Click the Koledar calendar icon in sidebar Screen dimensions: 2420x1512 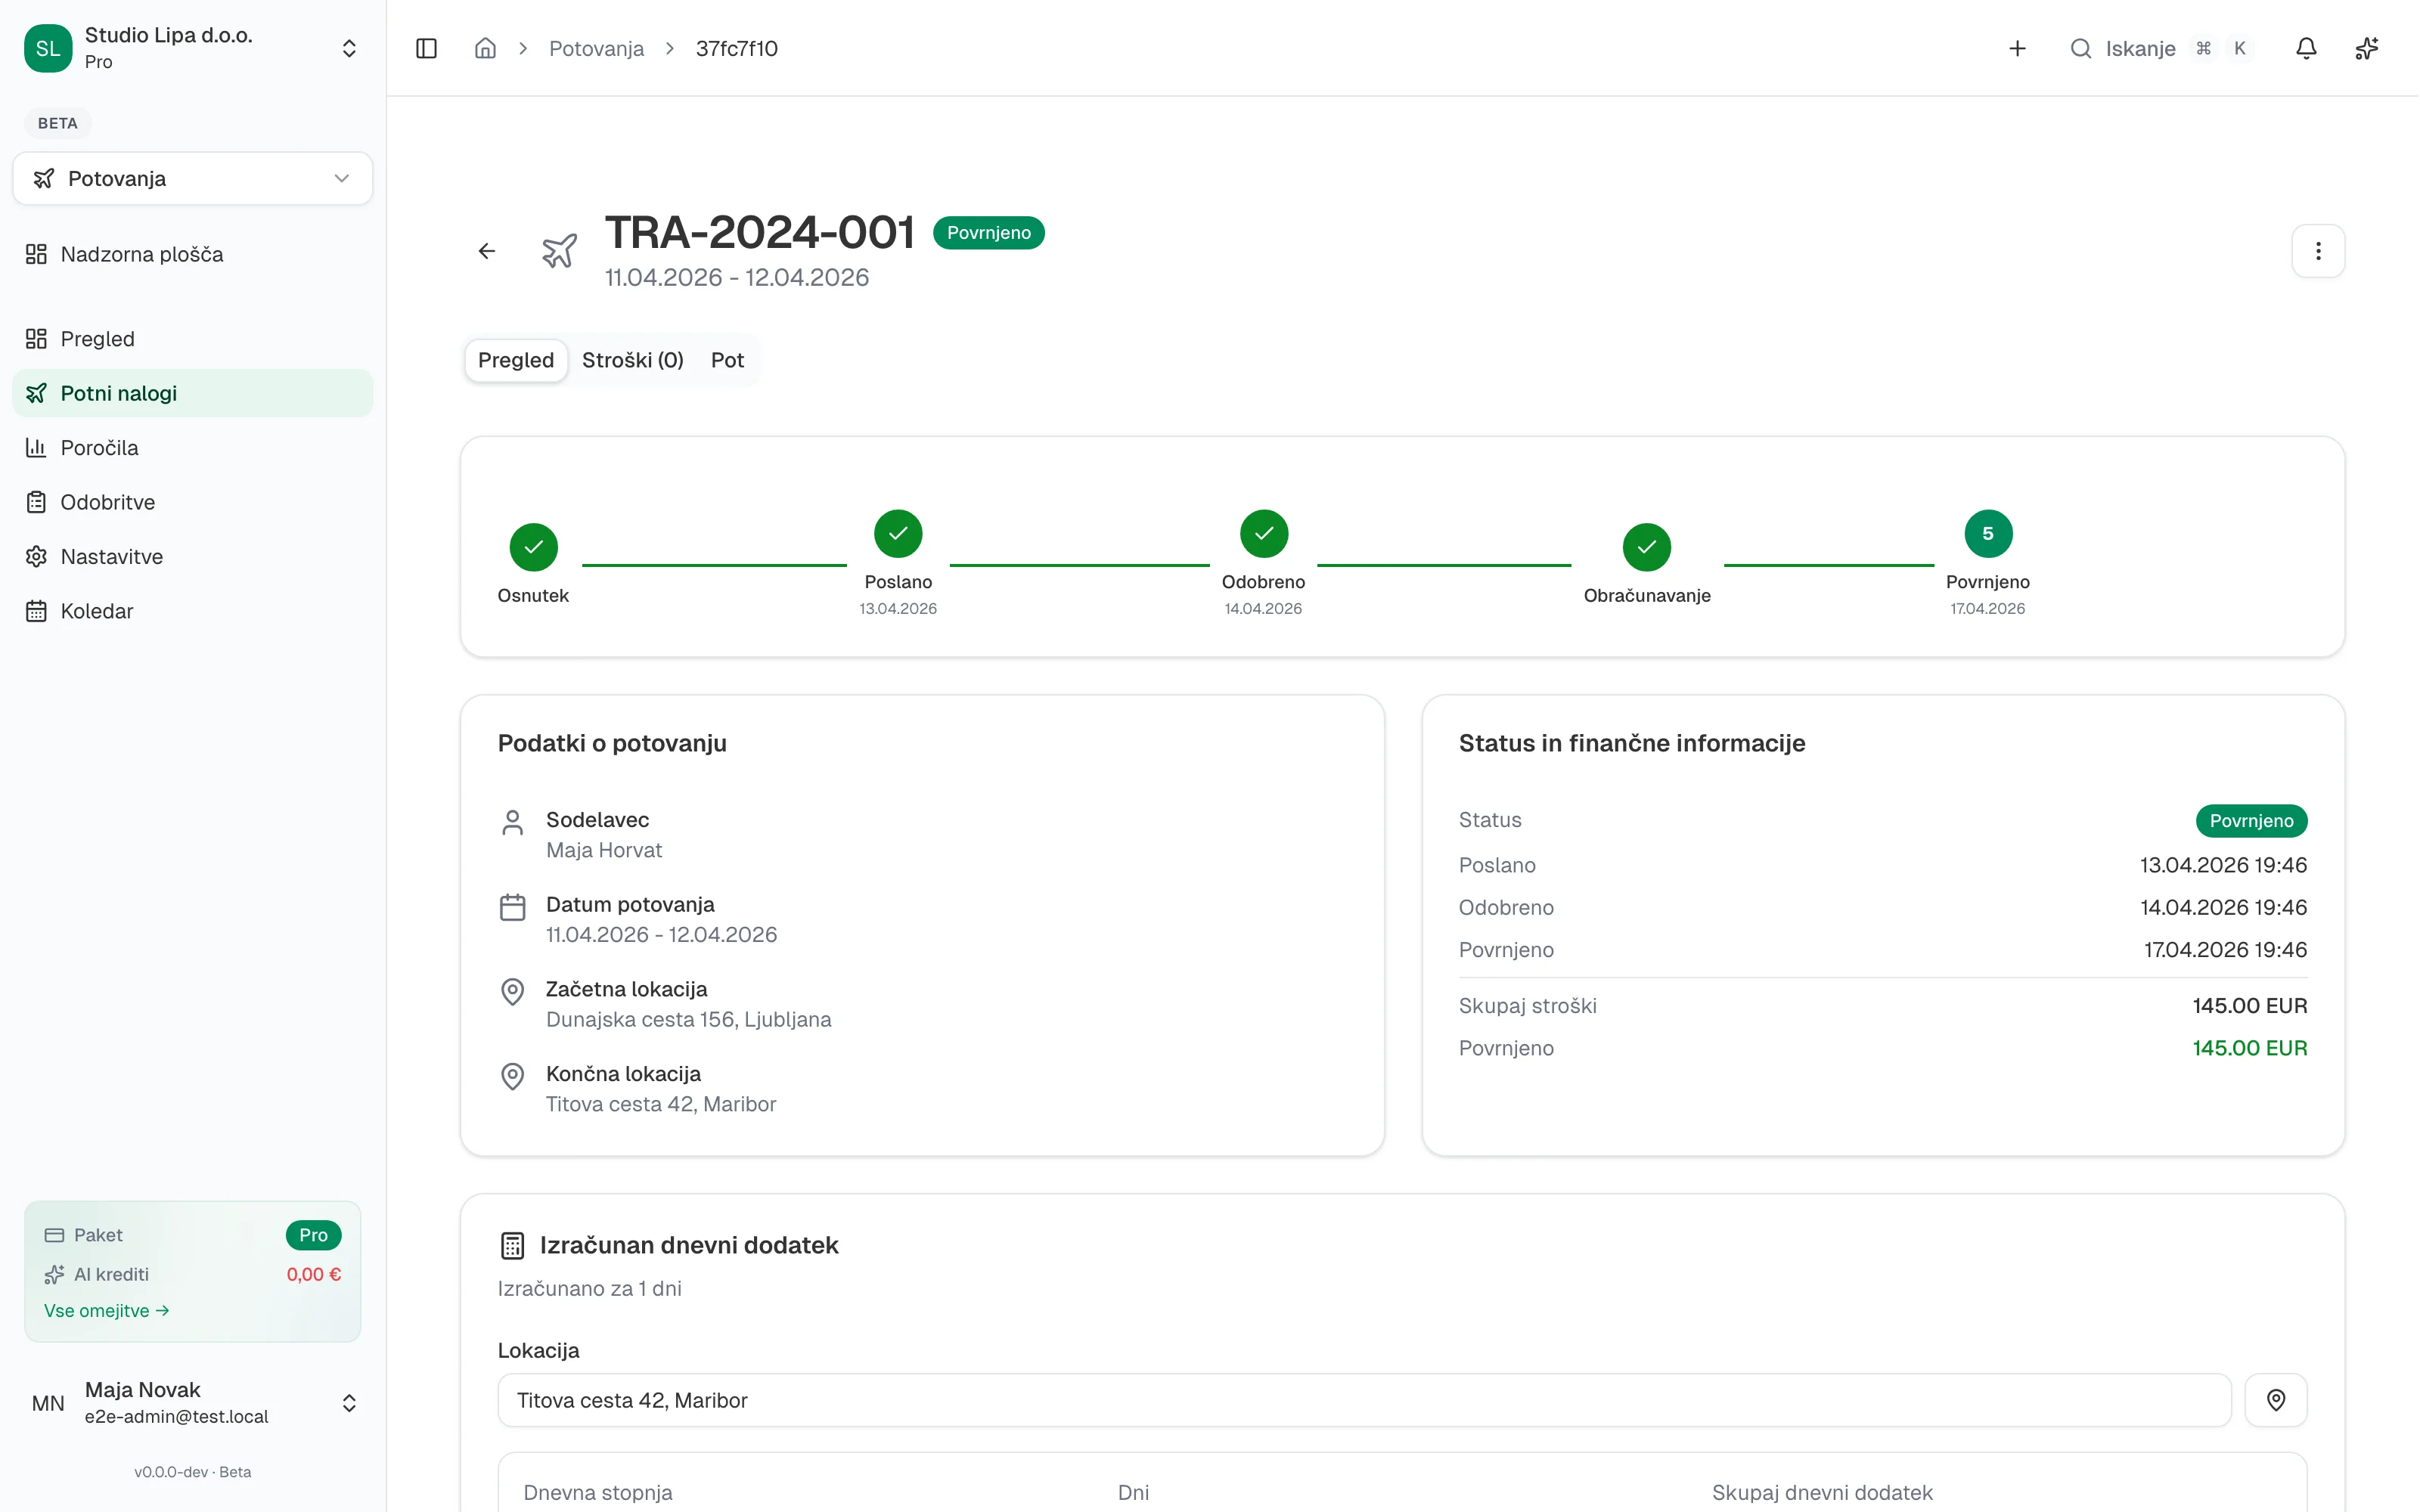coord(36,611)
